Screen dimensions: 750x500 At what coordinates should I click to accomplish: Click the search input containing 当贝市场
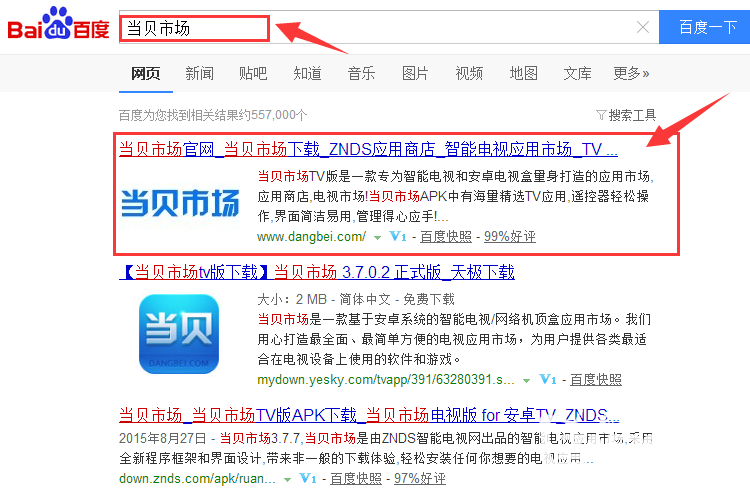click(x=389, y=27)
